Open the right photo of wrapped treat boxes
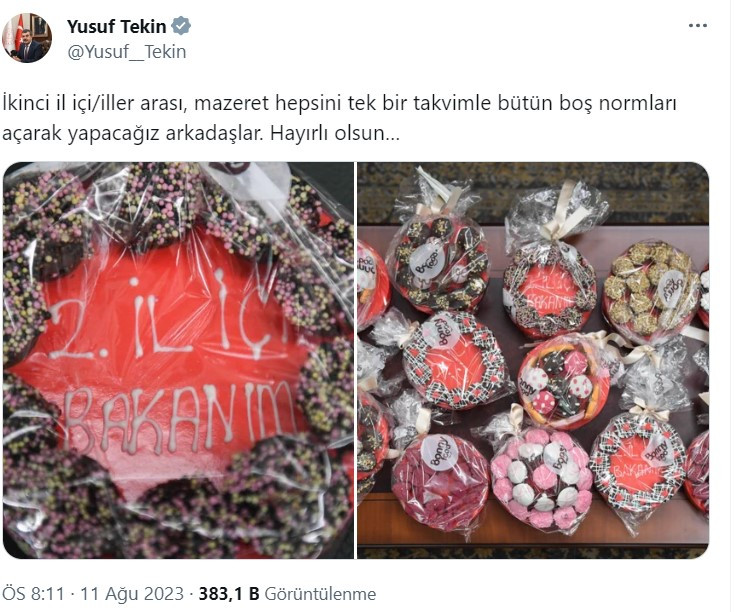The width and height of the screenshot is (743, 612). click(x=533, y=360)
